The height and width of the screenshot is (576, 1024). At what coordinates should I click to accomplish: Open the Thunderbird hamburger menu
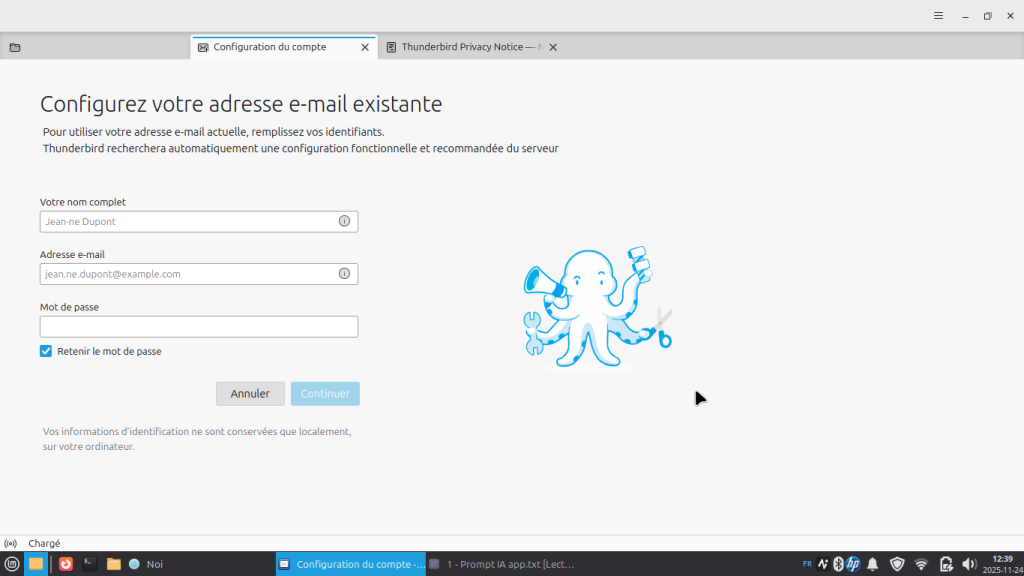938,16
